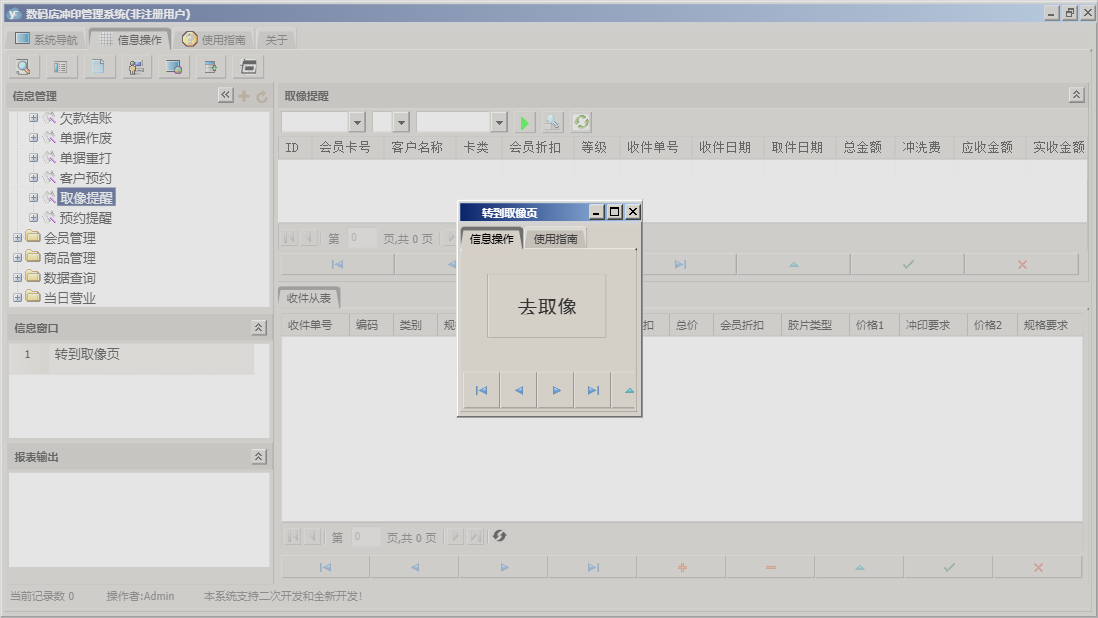
Task: Go to first record in 转到取像页 dialog
Action: click(481, 391)
